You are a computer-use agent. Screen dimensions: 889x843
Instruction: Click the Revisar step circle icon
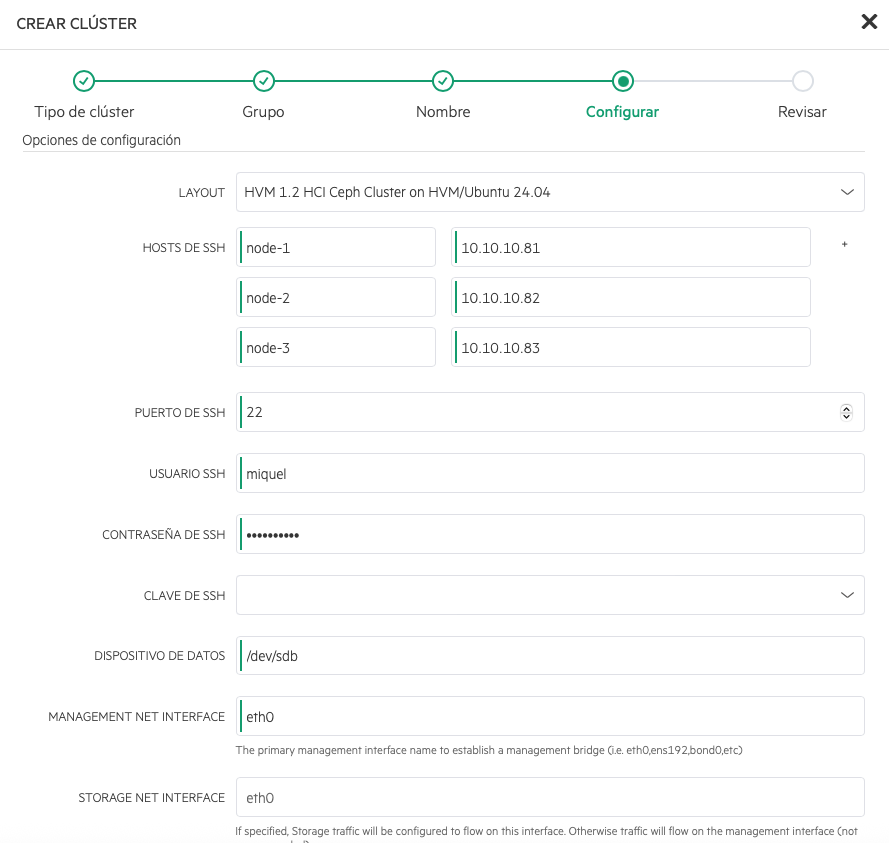tap(802, 81)
